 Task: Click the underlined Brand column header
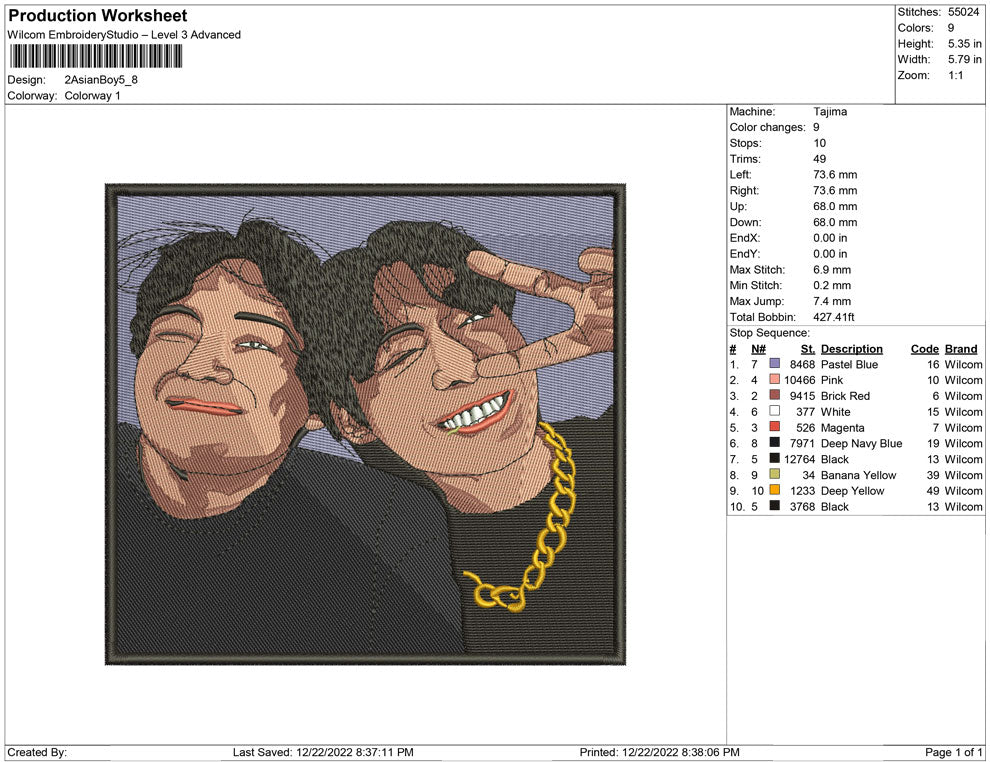pyautogui.click(x=961, y=349)
